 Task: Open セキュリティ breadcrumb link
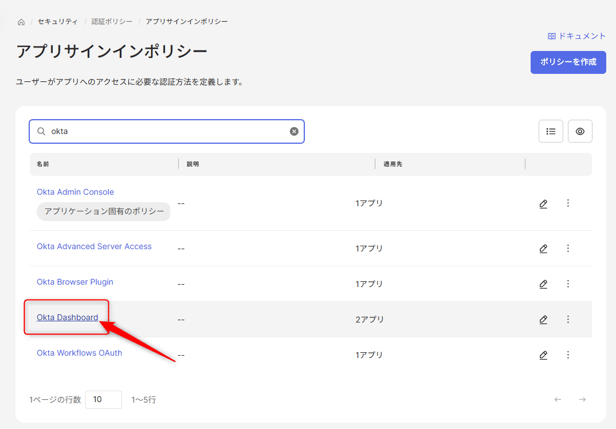click(57, 22)
